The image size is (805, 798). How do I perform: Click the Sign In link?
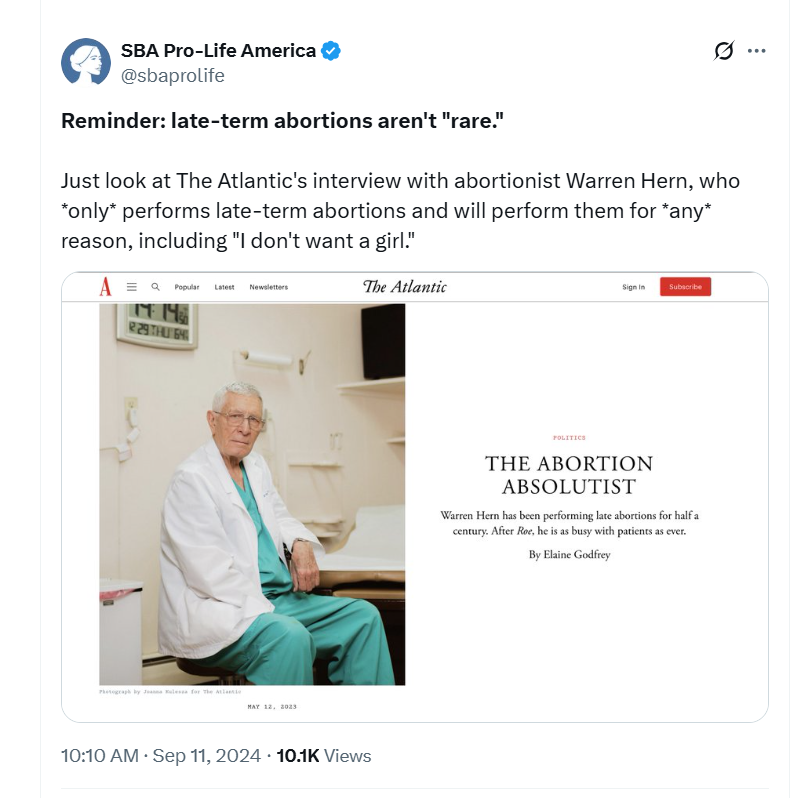click(633, 287)
